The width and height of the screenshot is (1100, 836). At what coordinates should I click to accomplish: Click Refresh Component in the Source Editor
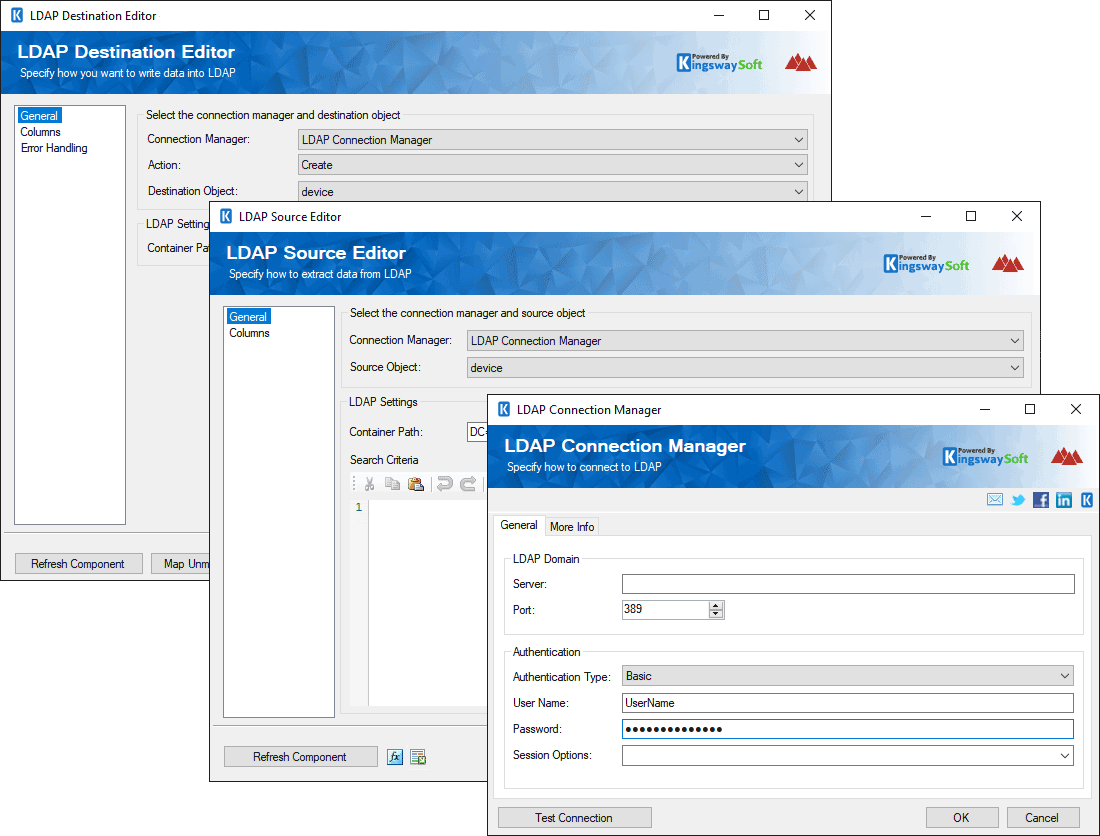(300, 757)
